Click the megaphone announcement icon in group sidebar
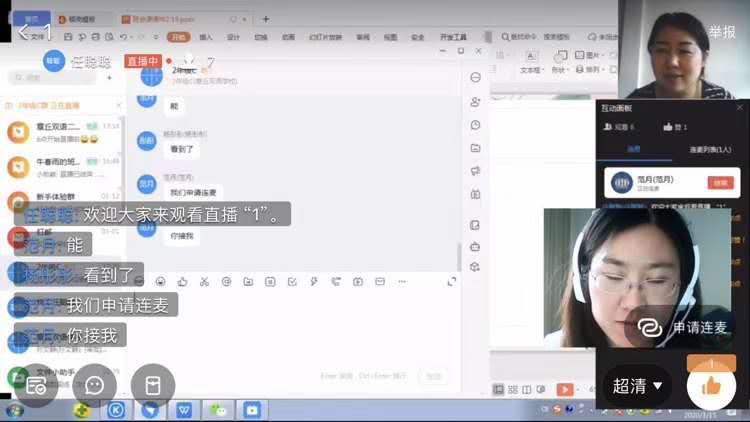Screen dimensions: 750x422 (x=475, y=171)
